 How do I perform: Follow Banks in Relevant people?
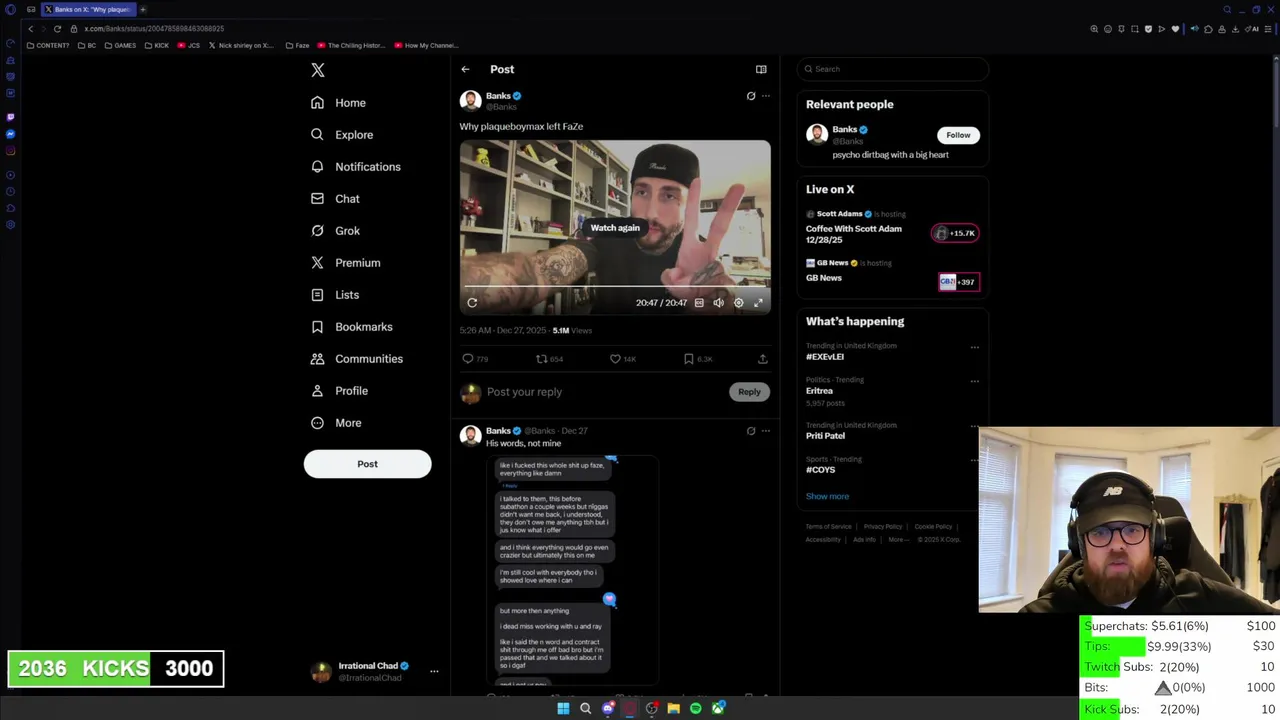click(958, 135)
